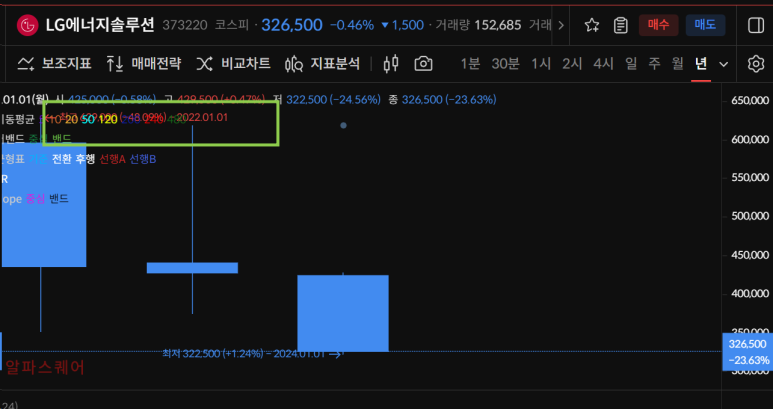Click the LG에너지솔루션 logo icon
Screen dimensions: 773x409
[27, 25]
